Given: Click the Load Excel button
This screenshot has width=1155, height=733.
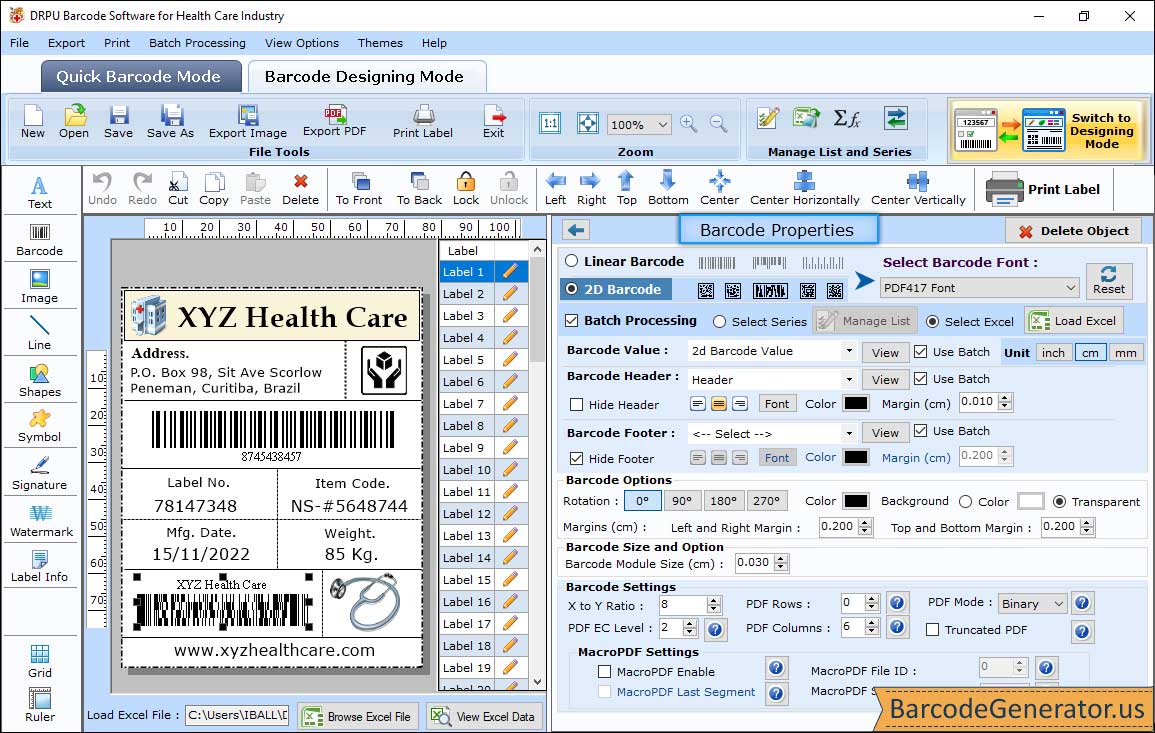Looking at the screenshot, I should pyautogui.click(x=1073, y=321).
